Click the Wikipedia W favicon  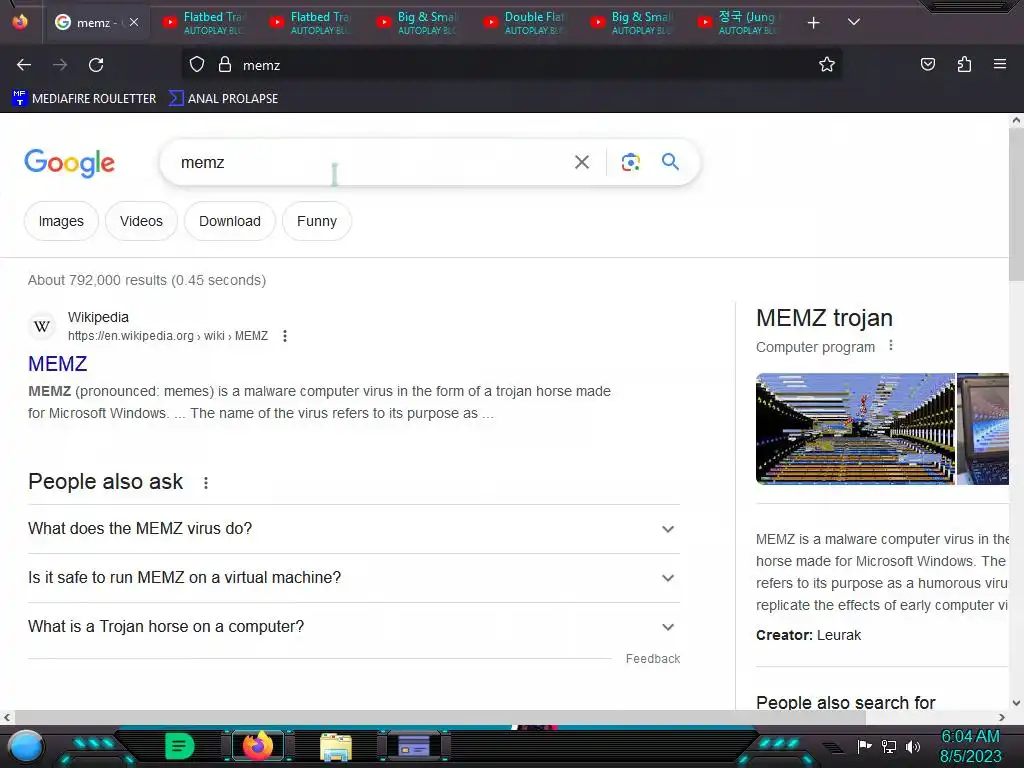(42, 326)
